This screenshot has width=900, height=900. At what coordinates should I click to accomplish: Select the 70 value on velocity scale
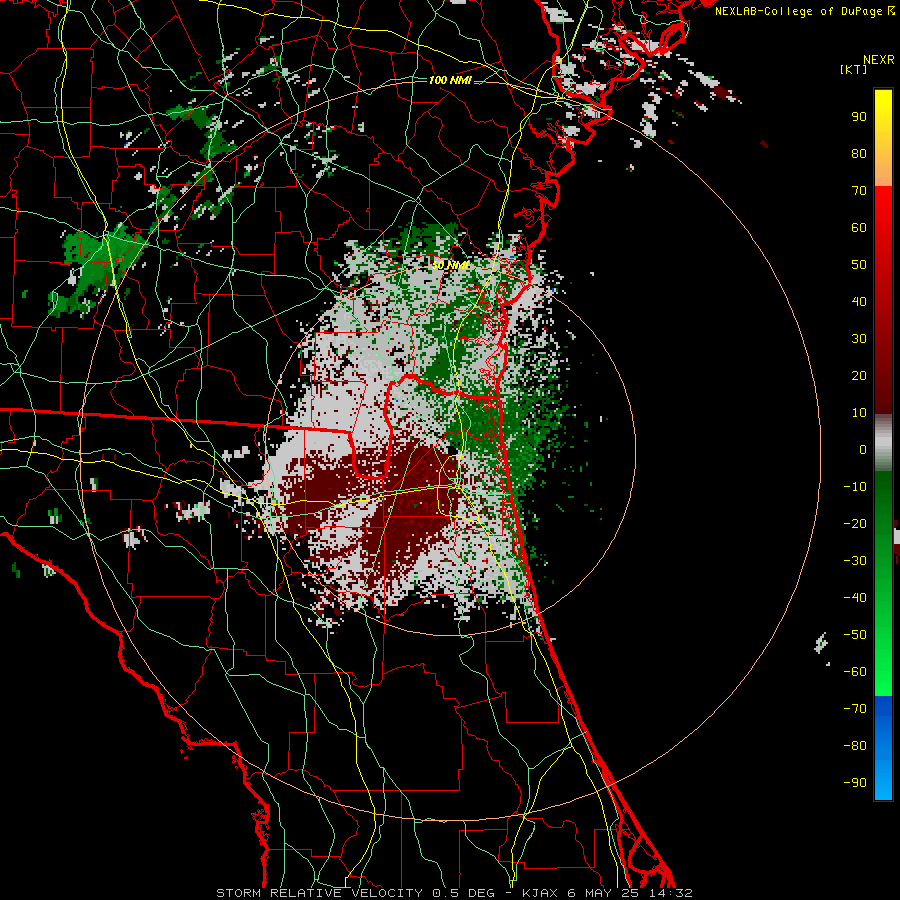pyautogui.click(x=859, y=191)
